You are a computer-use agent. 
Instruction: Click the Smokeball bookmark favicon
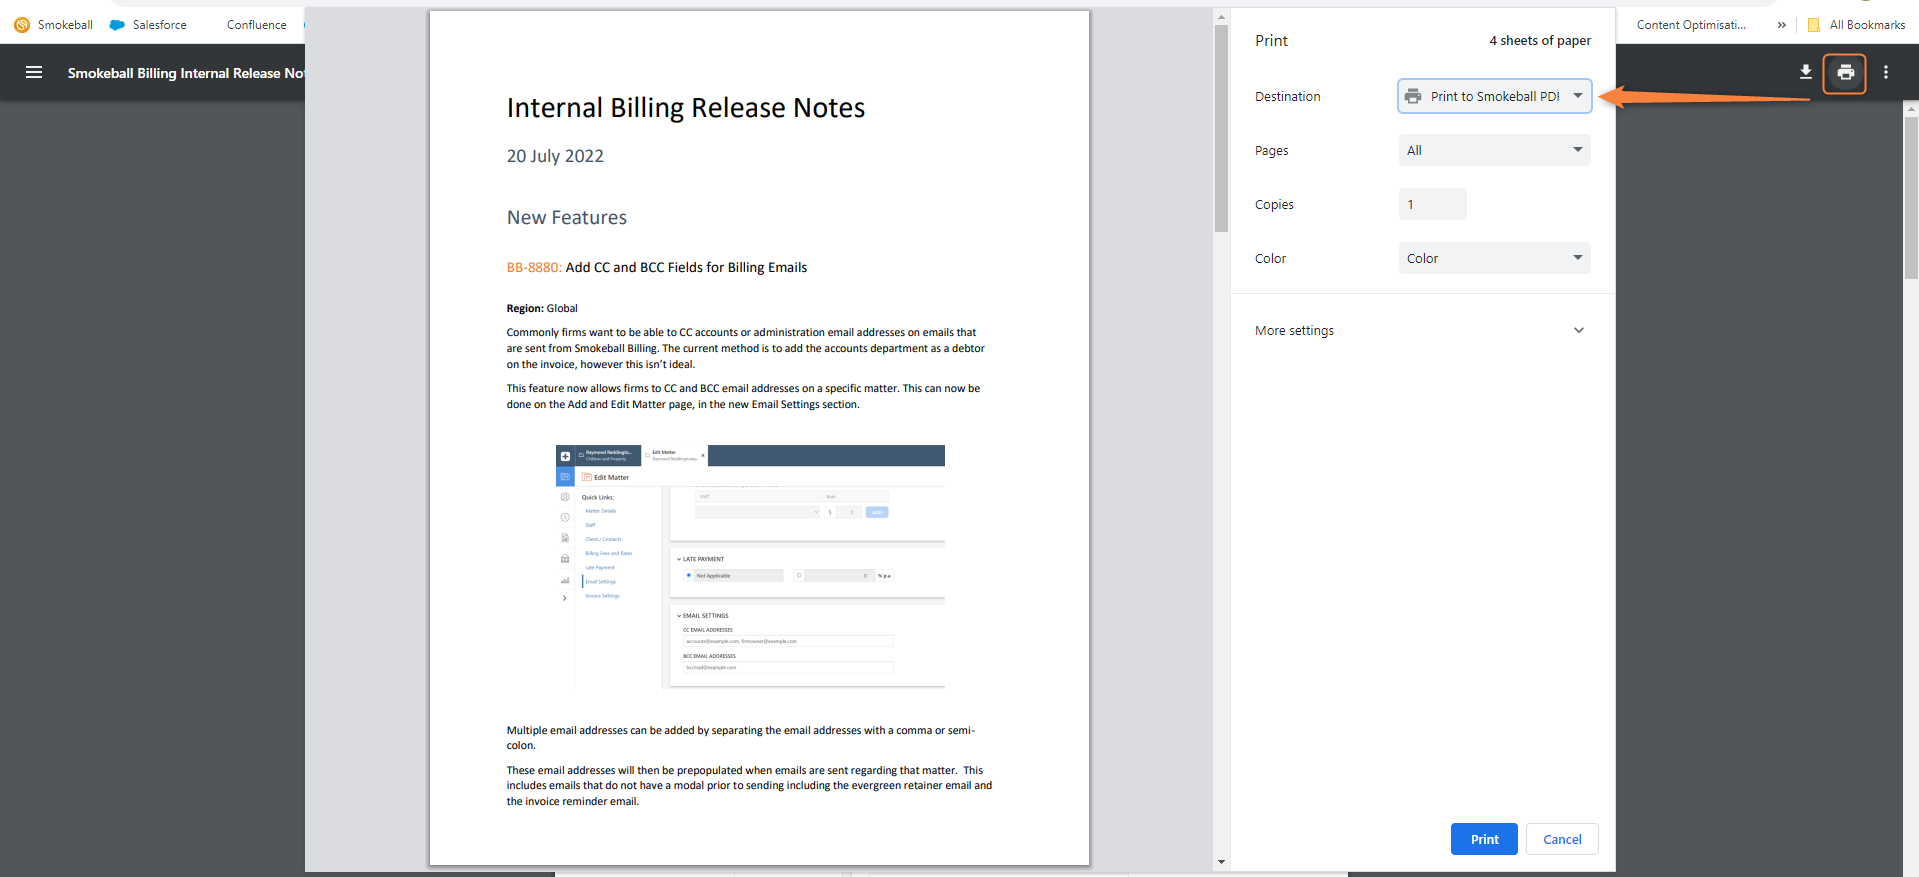click(x=22, y=25)
